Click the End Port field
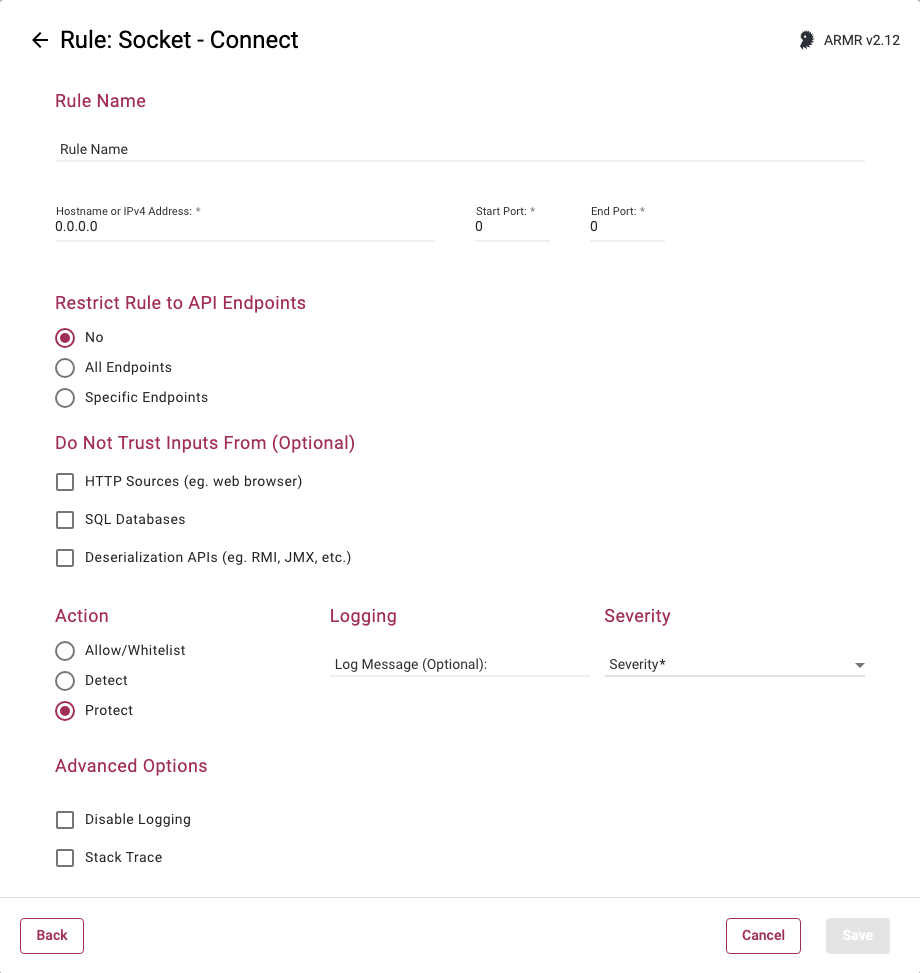The image size is (920, 973). tap(627, 227)
